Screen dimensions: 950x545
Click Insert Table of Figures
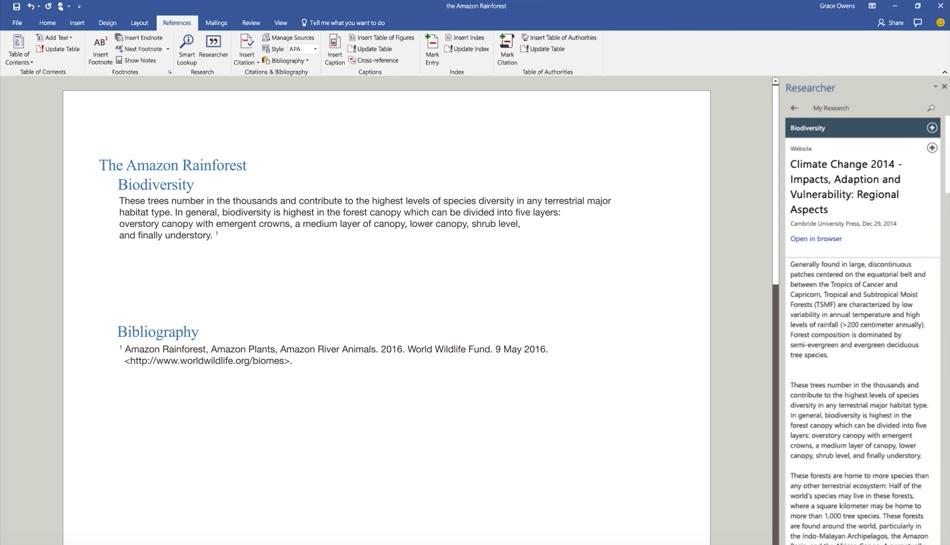click(381, 38)
